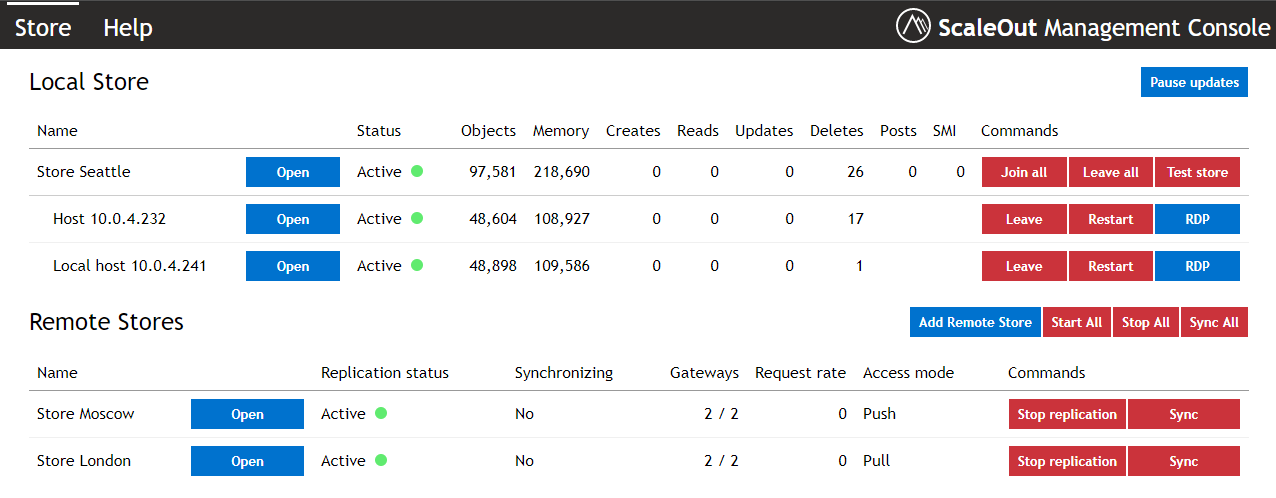
Task: Click Join all for Store Seattle
Action: 1024,172
